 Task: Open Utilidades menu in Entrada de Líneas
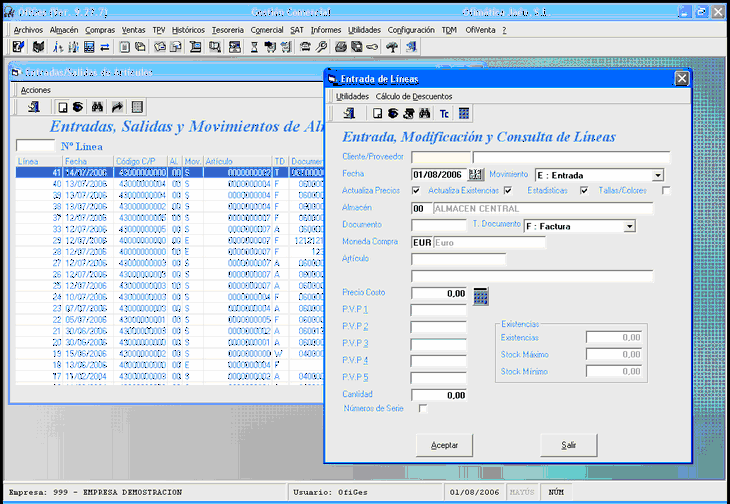click(x=352, y=96)
